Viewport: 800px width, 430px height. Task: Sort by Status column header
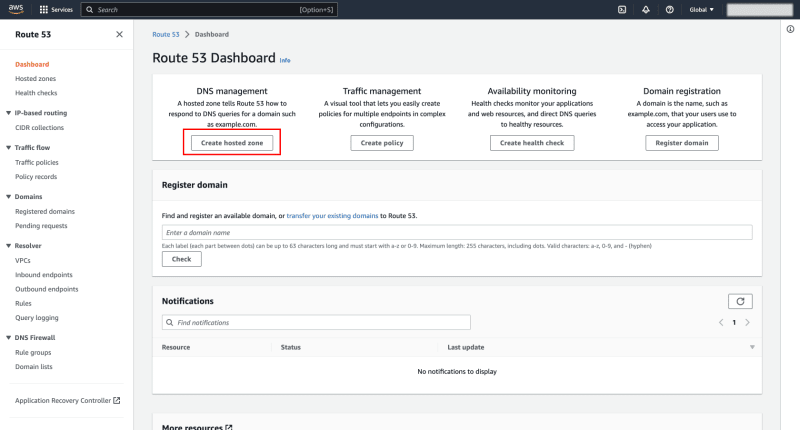(x=290, y=347)
